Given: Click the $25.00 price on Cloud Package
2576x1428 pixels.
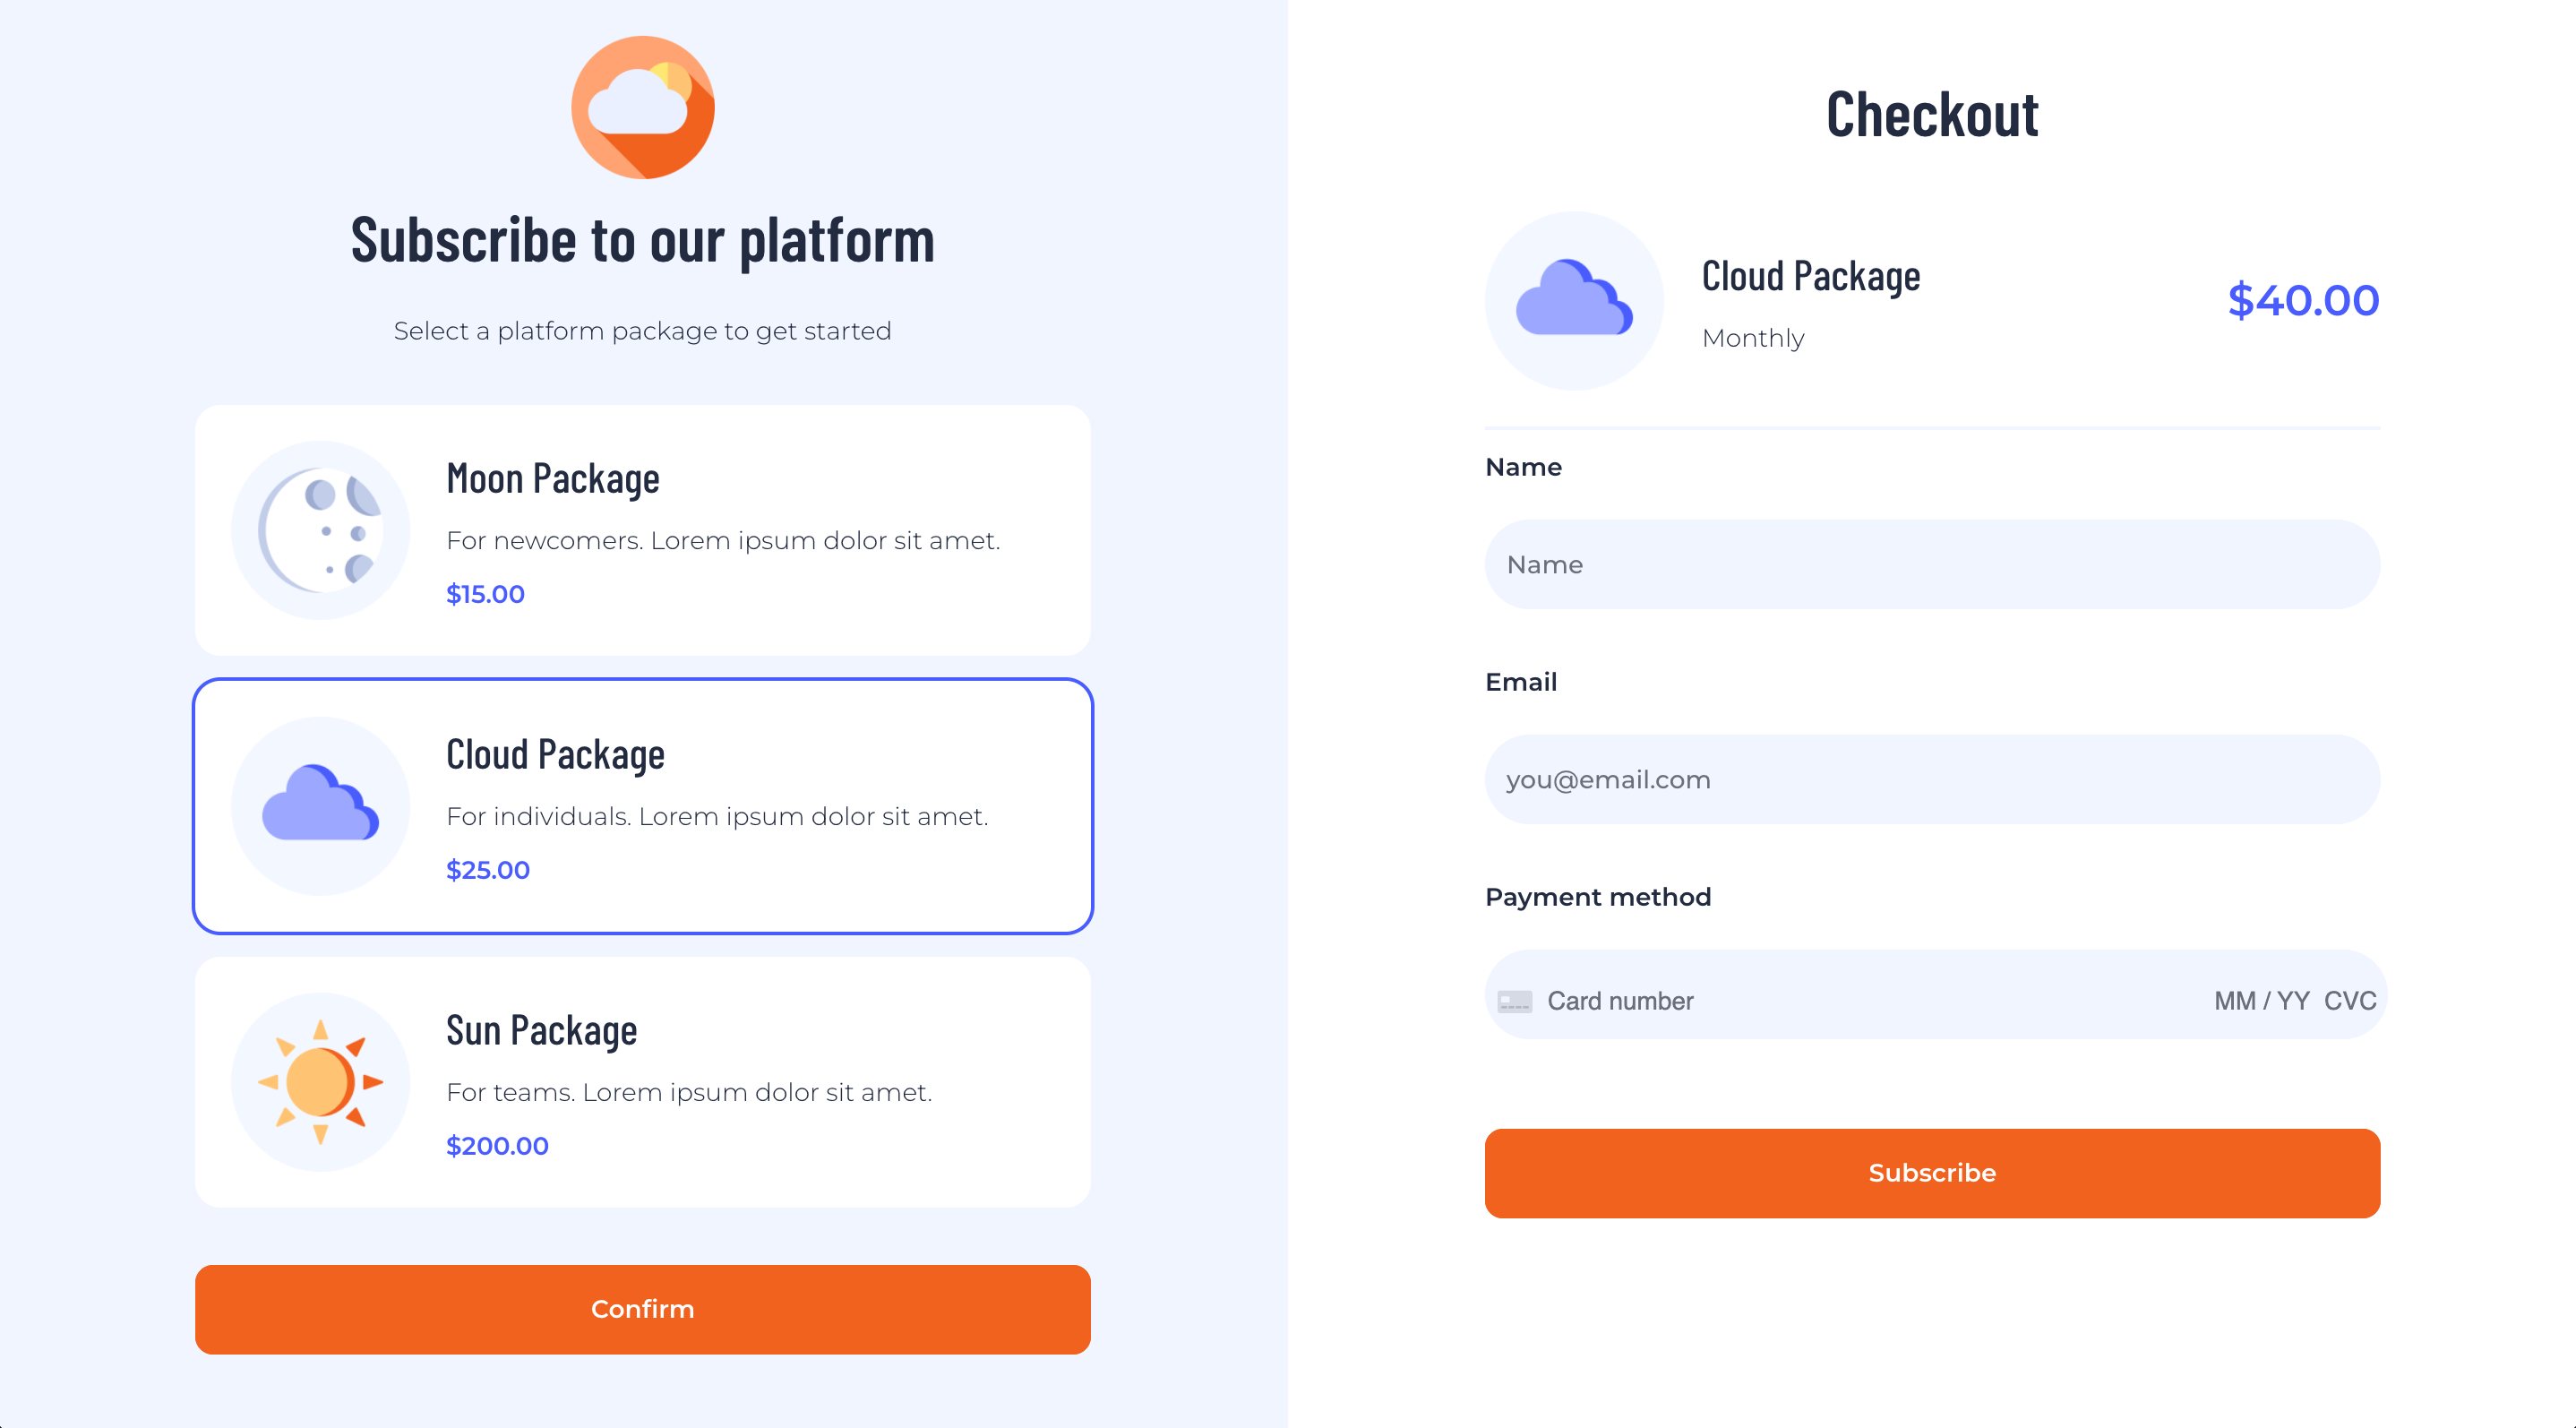Looking at the screenshot, I should coord(488,869).
